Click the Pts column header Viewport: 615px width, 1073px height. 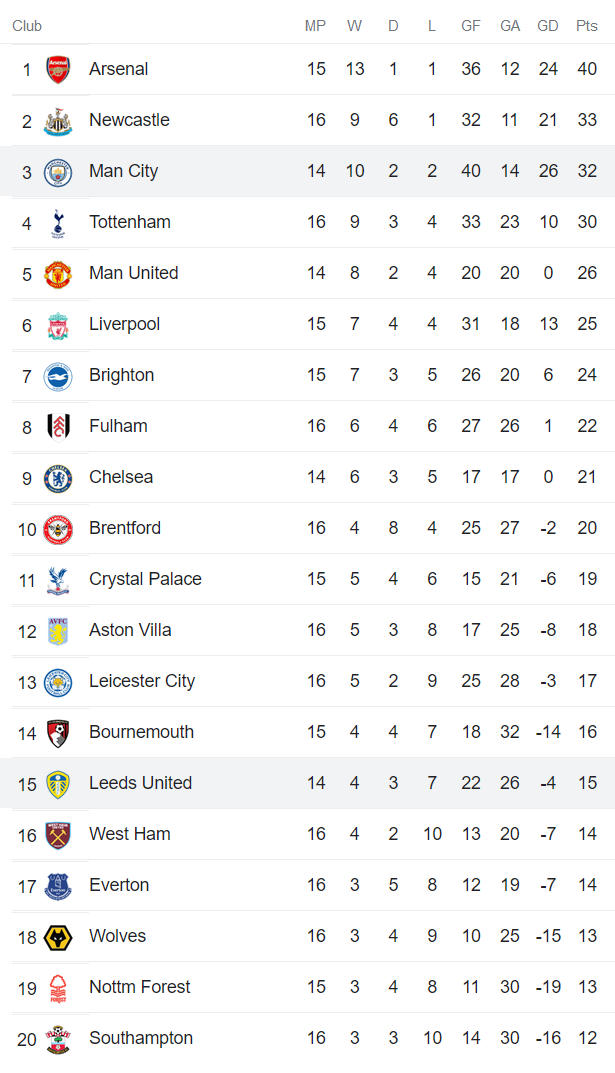click(x=586, y=26)
